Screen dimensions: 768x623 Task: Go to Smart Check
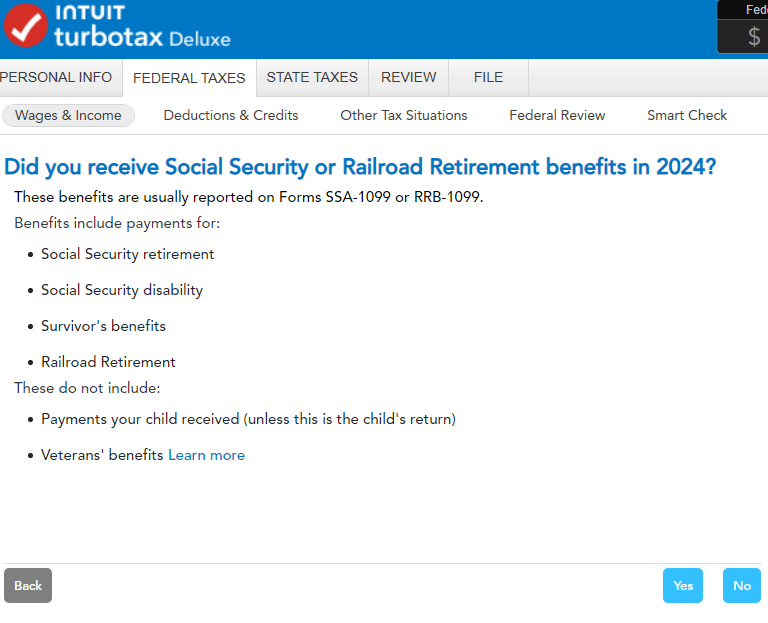687,115
